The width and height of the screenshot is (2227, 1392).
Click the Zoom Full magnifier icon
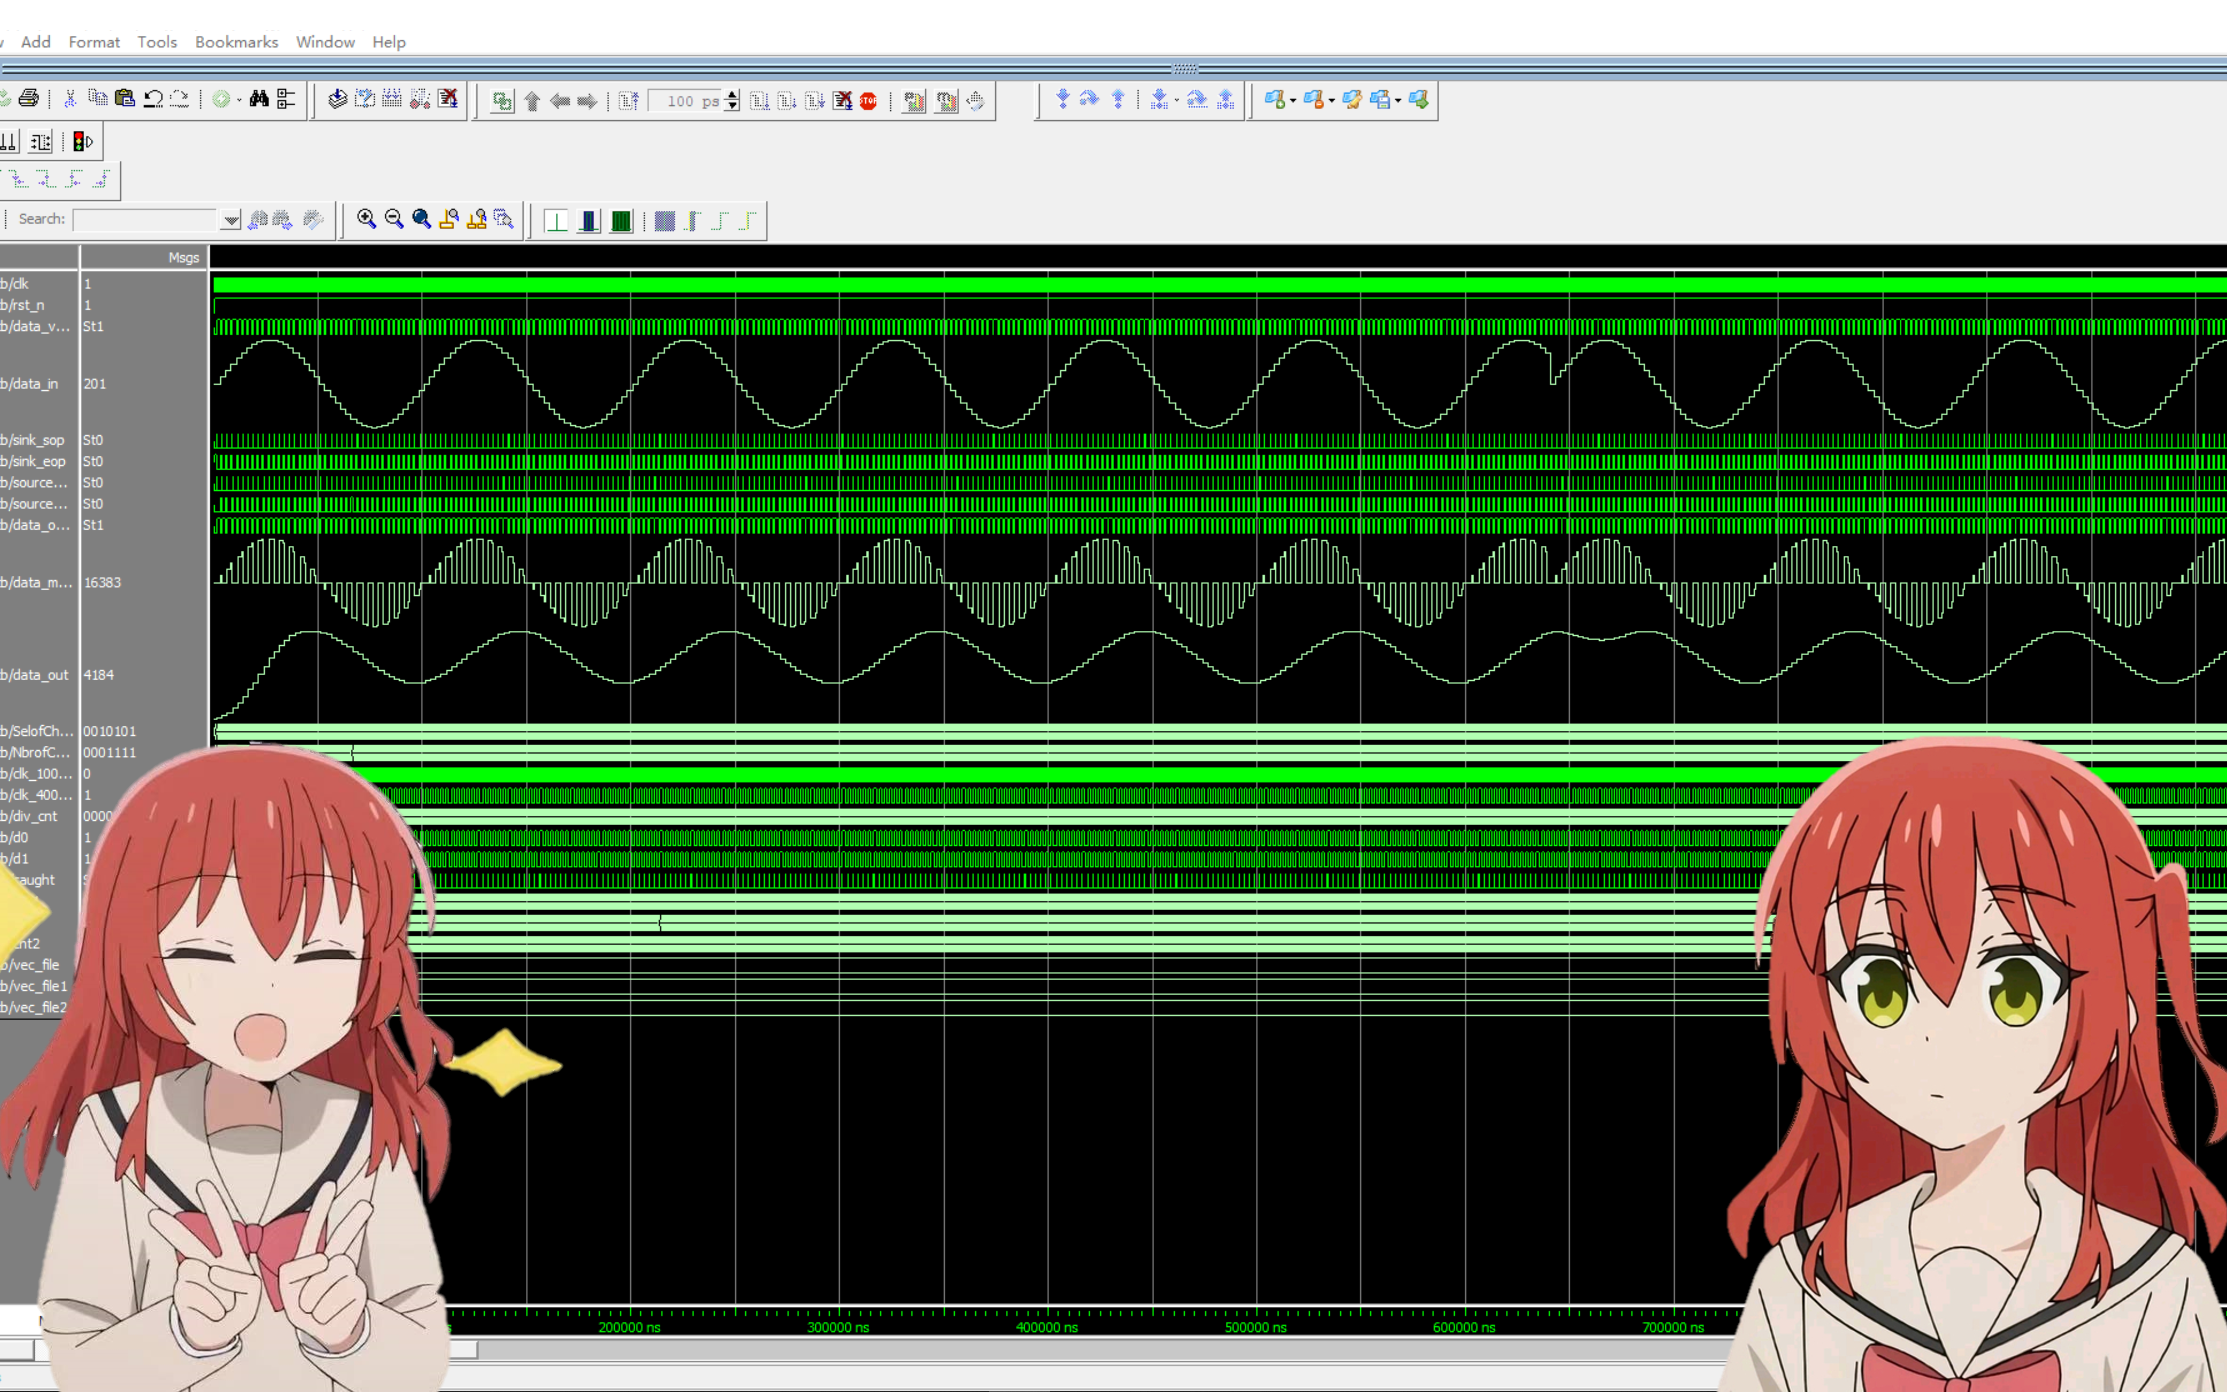tap(421, 219)
